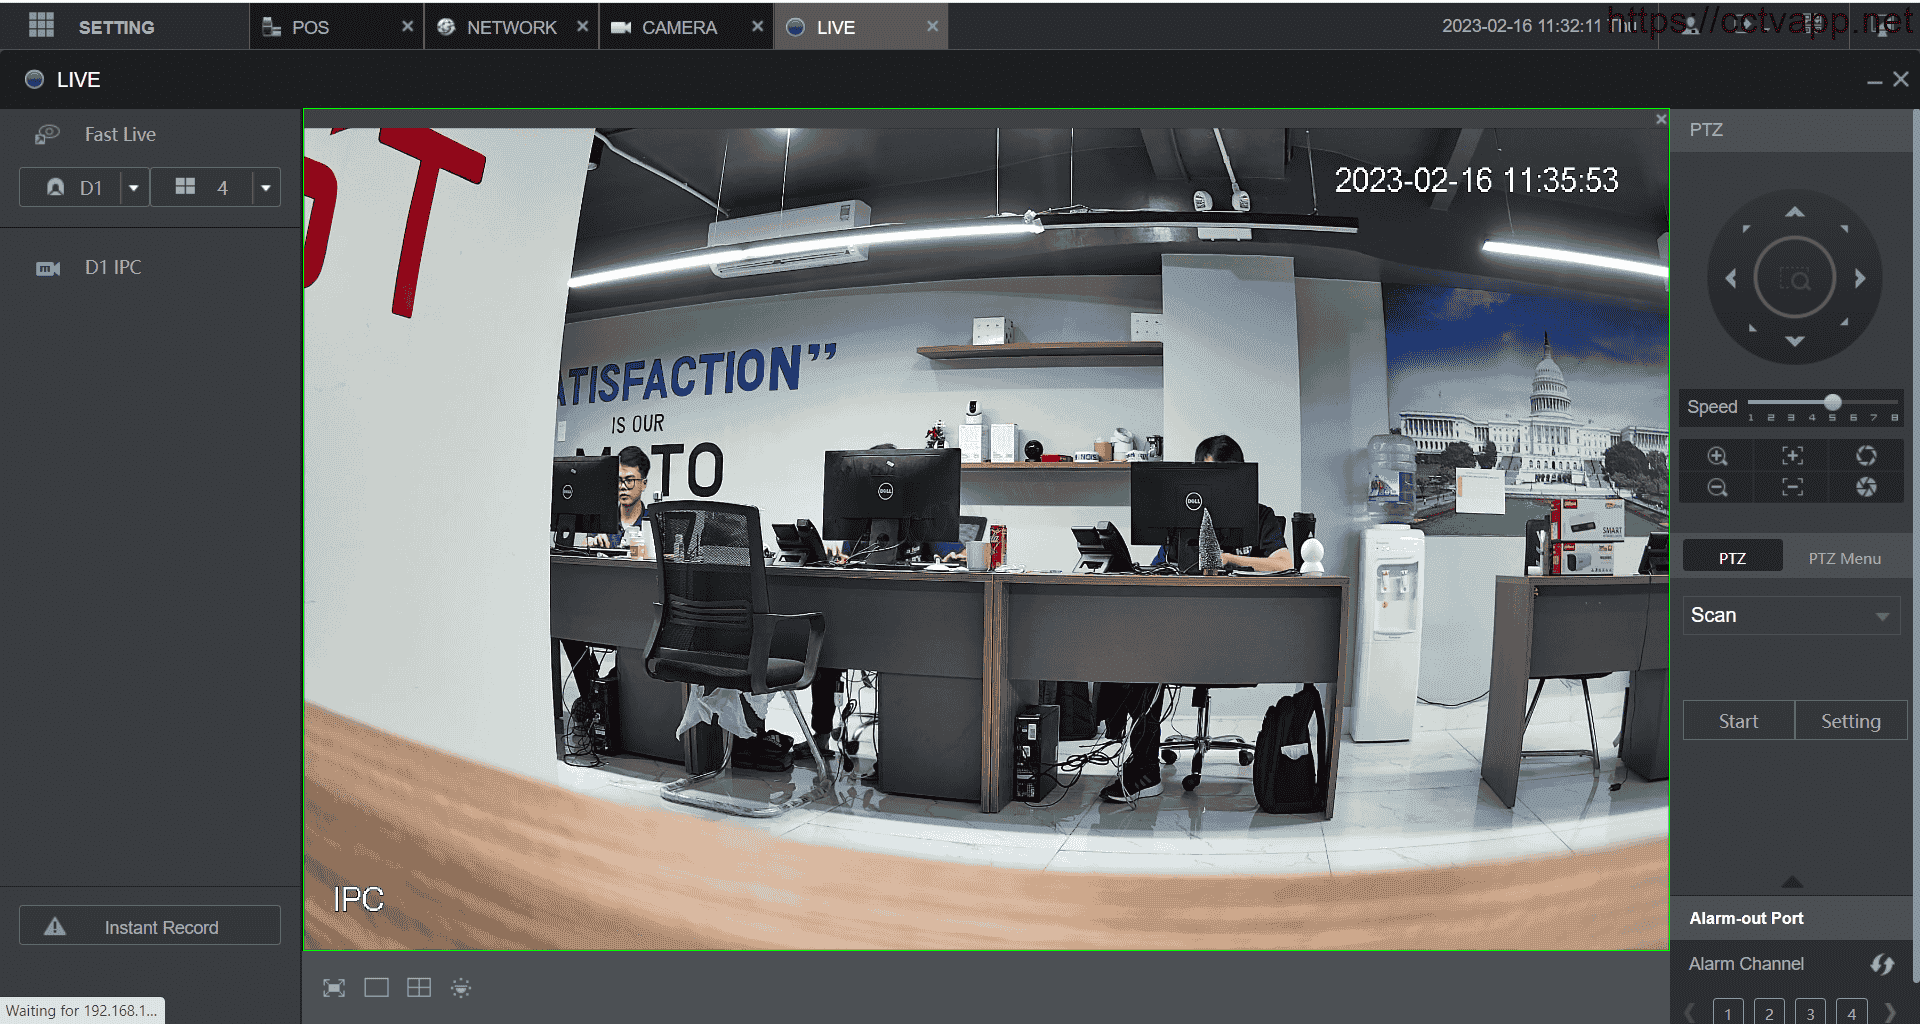
Task: Select single-window layout icon
Action: pos(376,988)
